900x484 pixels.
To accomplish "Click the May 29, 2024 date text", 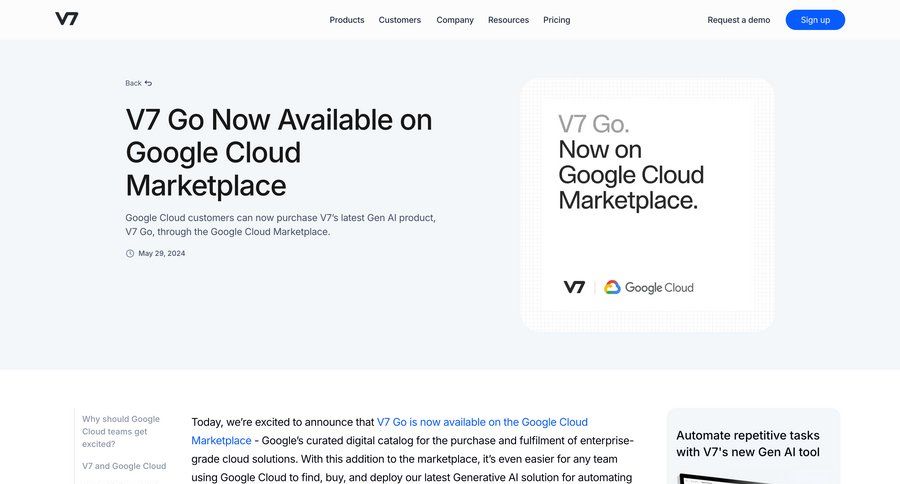I will (x=162, y=253).
